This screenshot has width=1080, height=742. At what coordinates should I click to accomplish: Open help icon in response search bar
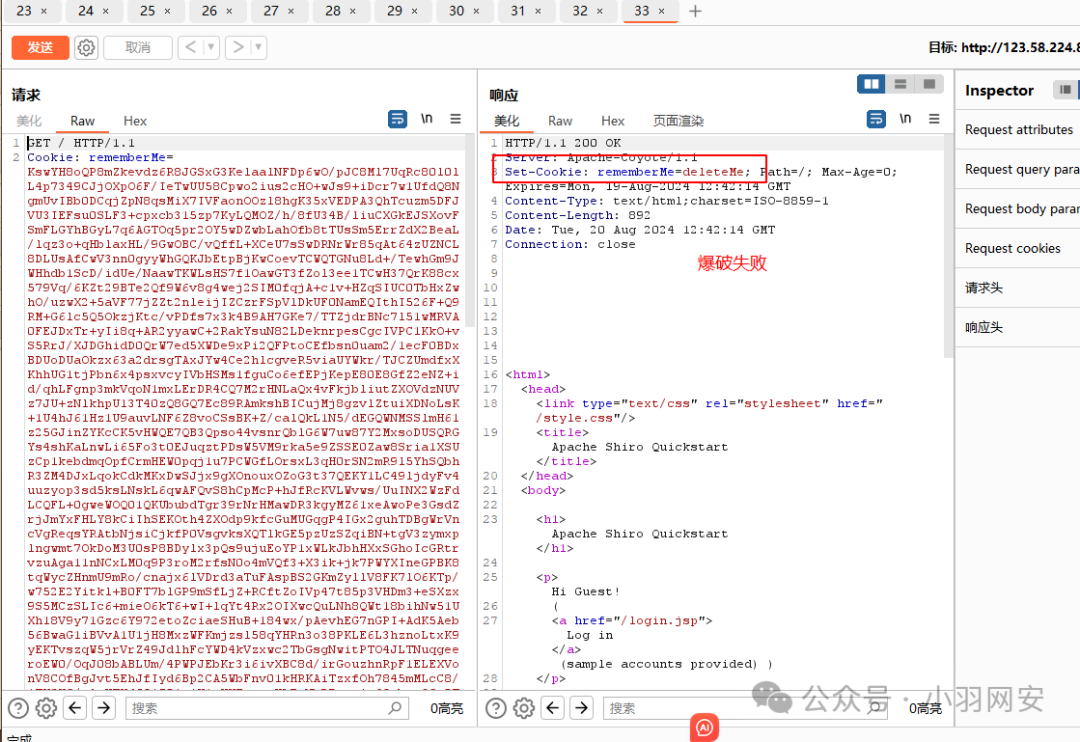click(496, 708)
